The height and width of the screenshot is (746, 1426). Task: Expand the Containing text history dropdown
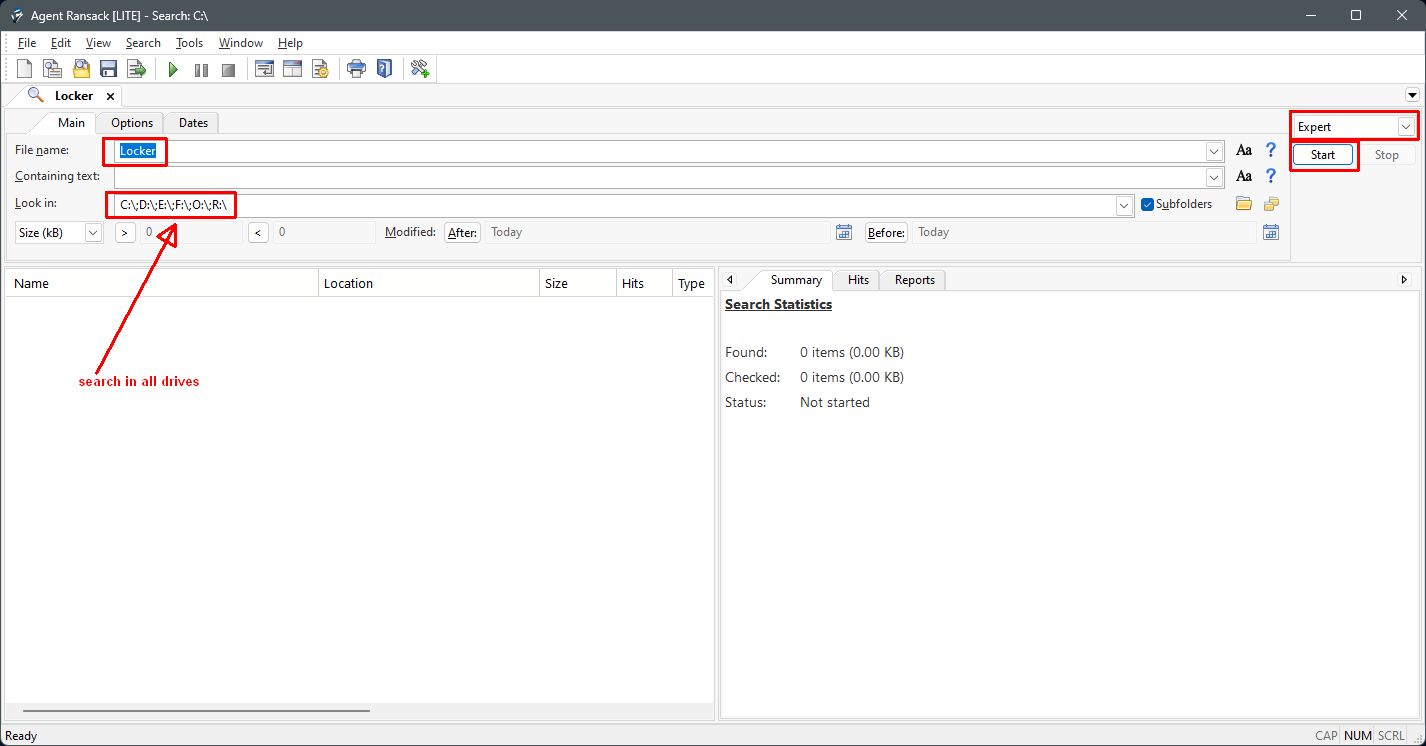point(1215,177)
